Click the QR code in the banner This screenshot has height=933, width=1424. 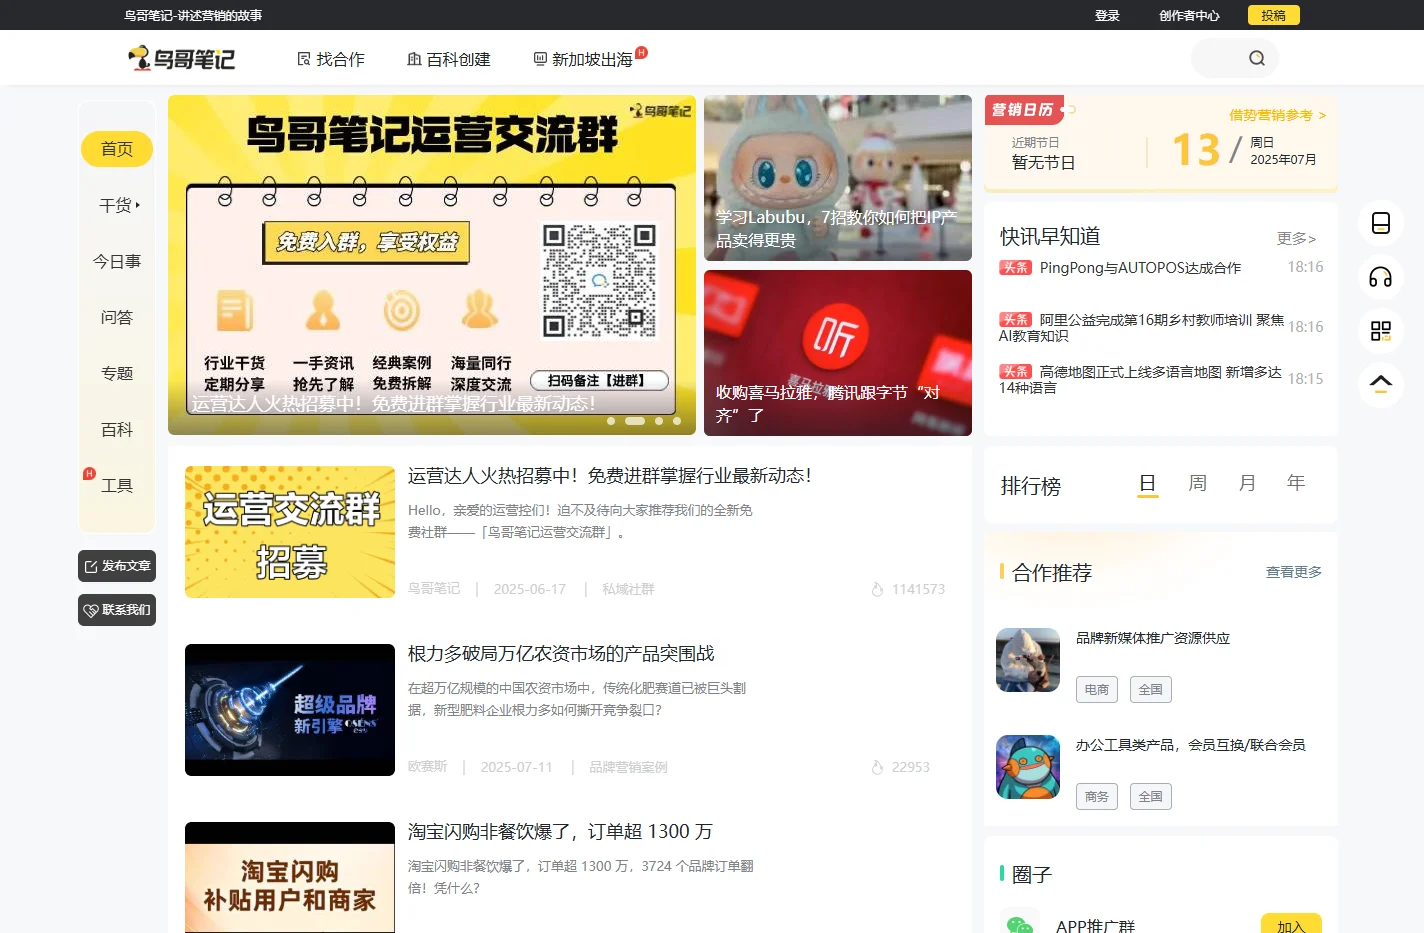point(599,280)
